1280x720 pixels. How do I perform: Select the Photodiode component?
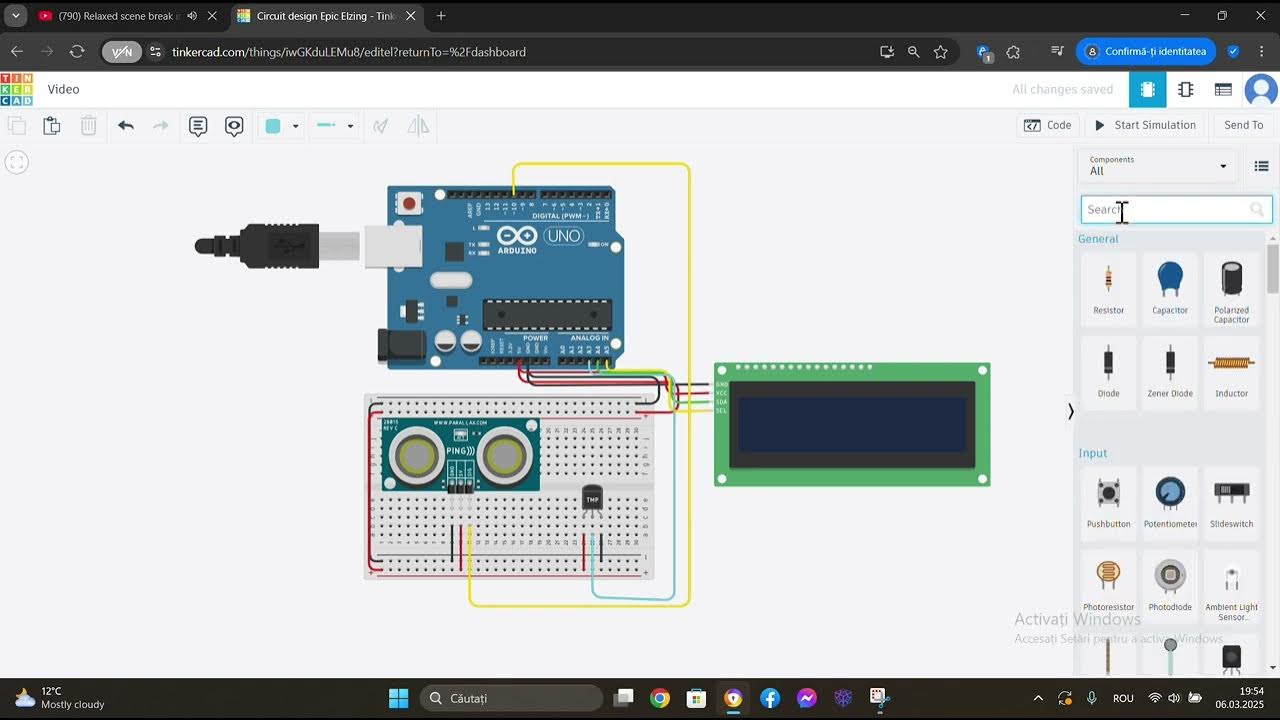click(x=1170, y=584)
